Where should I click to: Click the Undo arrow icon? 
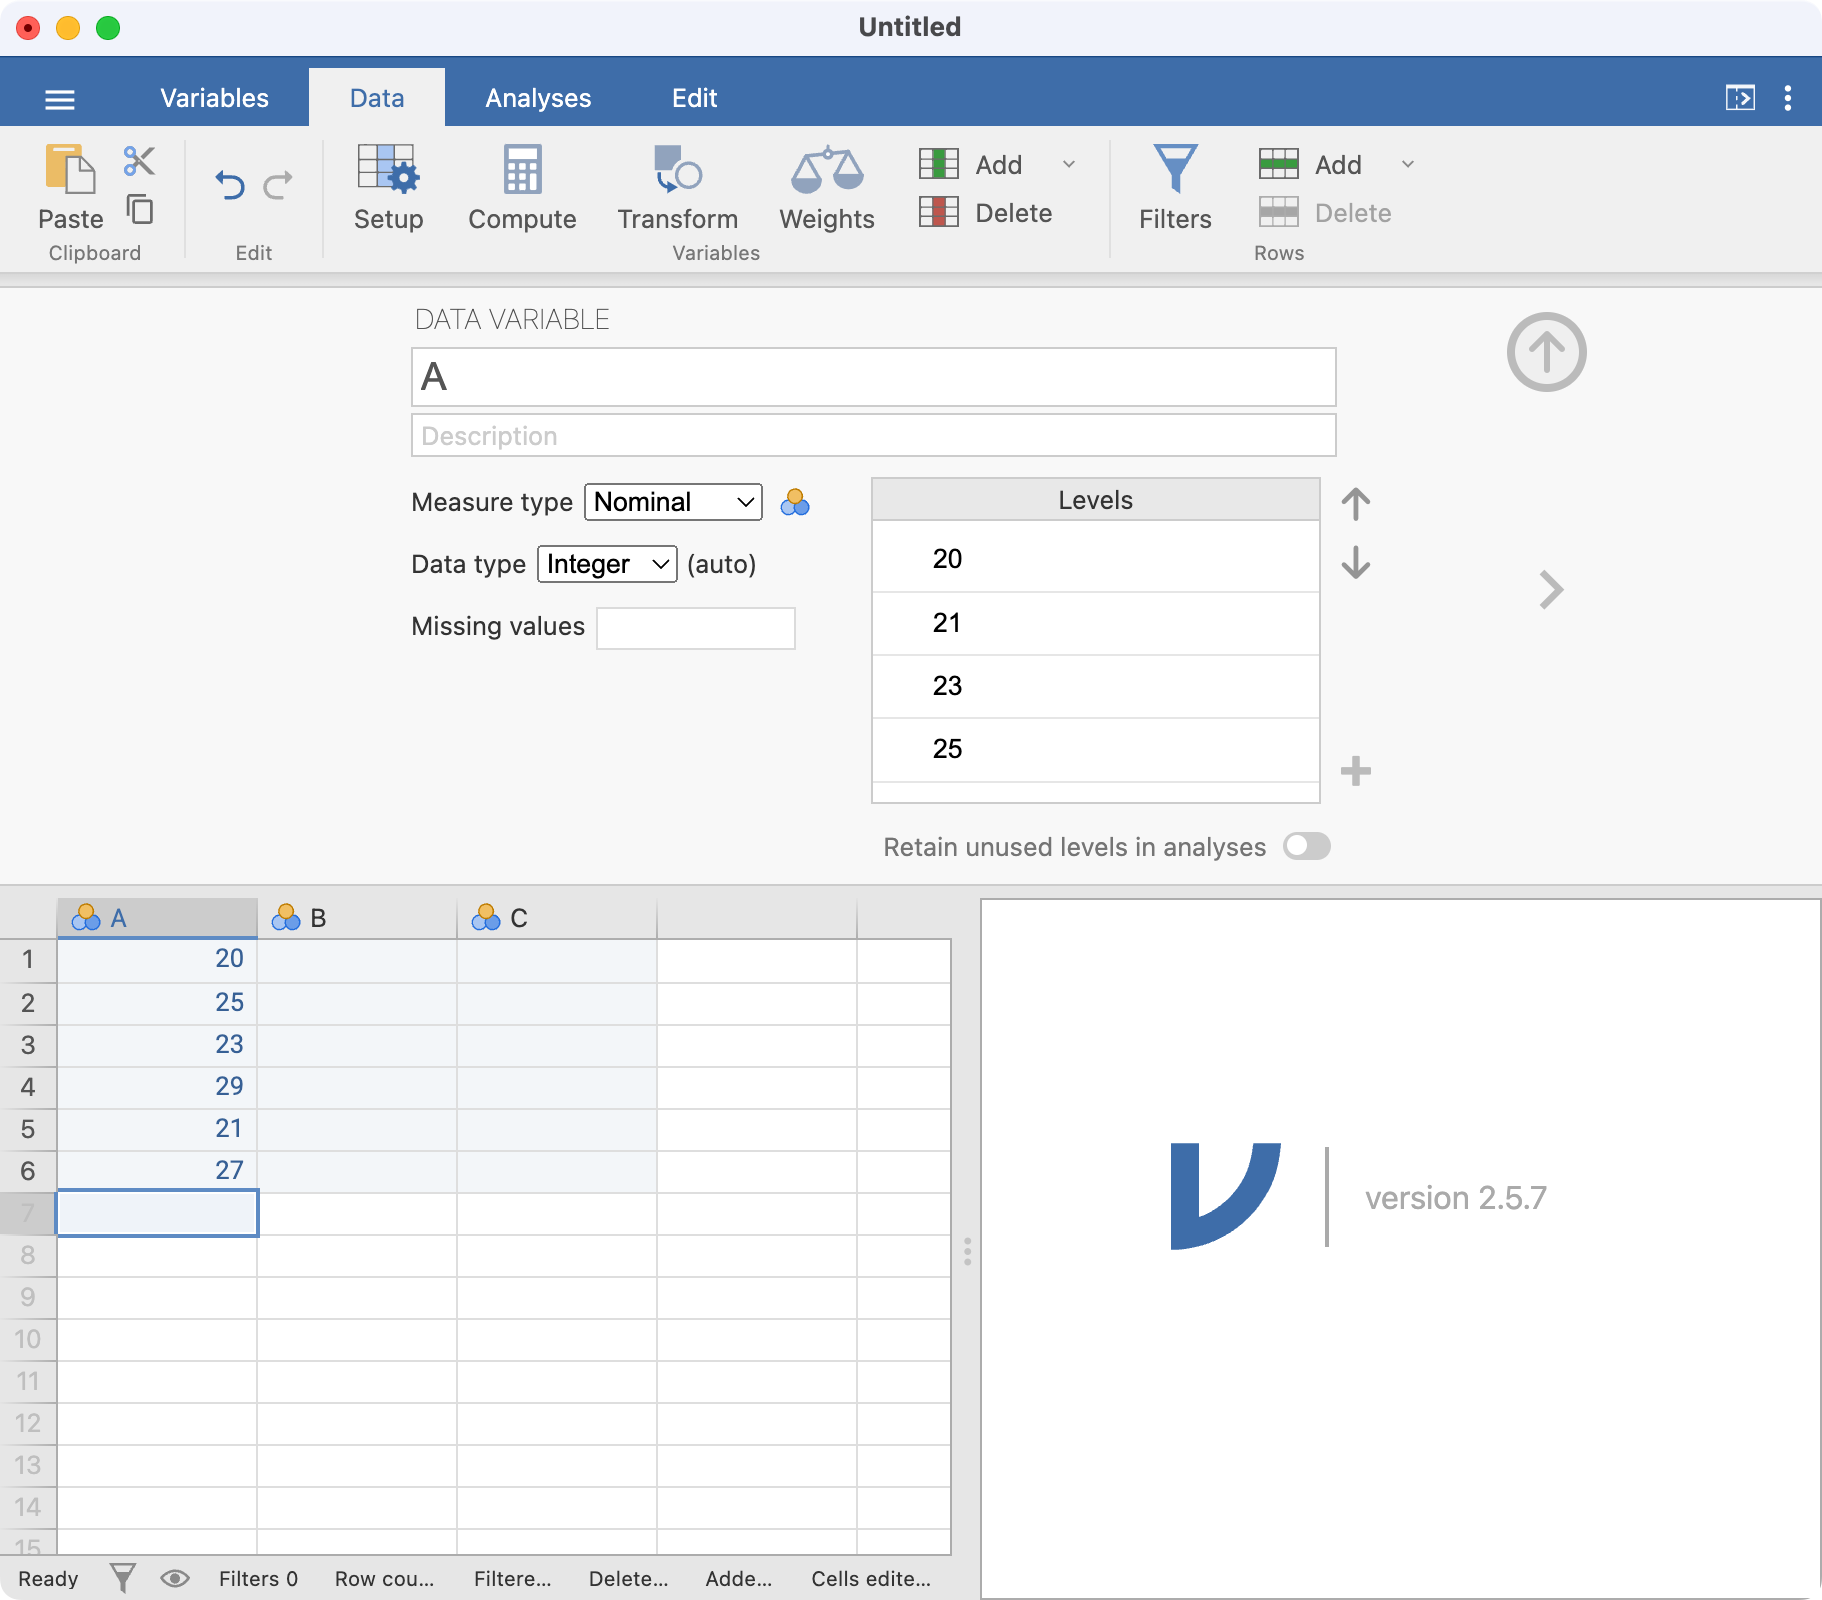click(x=230, y=185)
